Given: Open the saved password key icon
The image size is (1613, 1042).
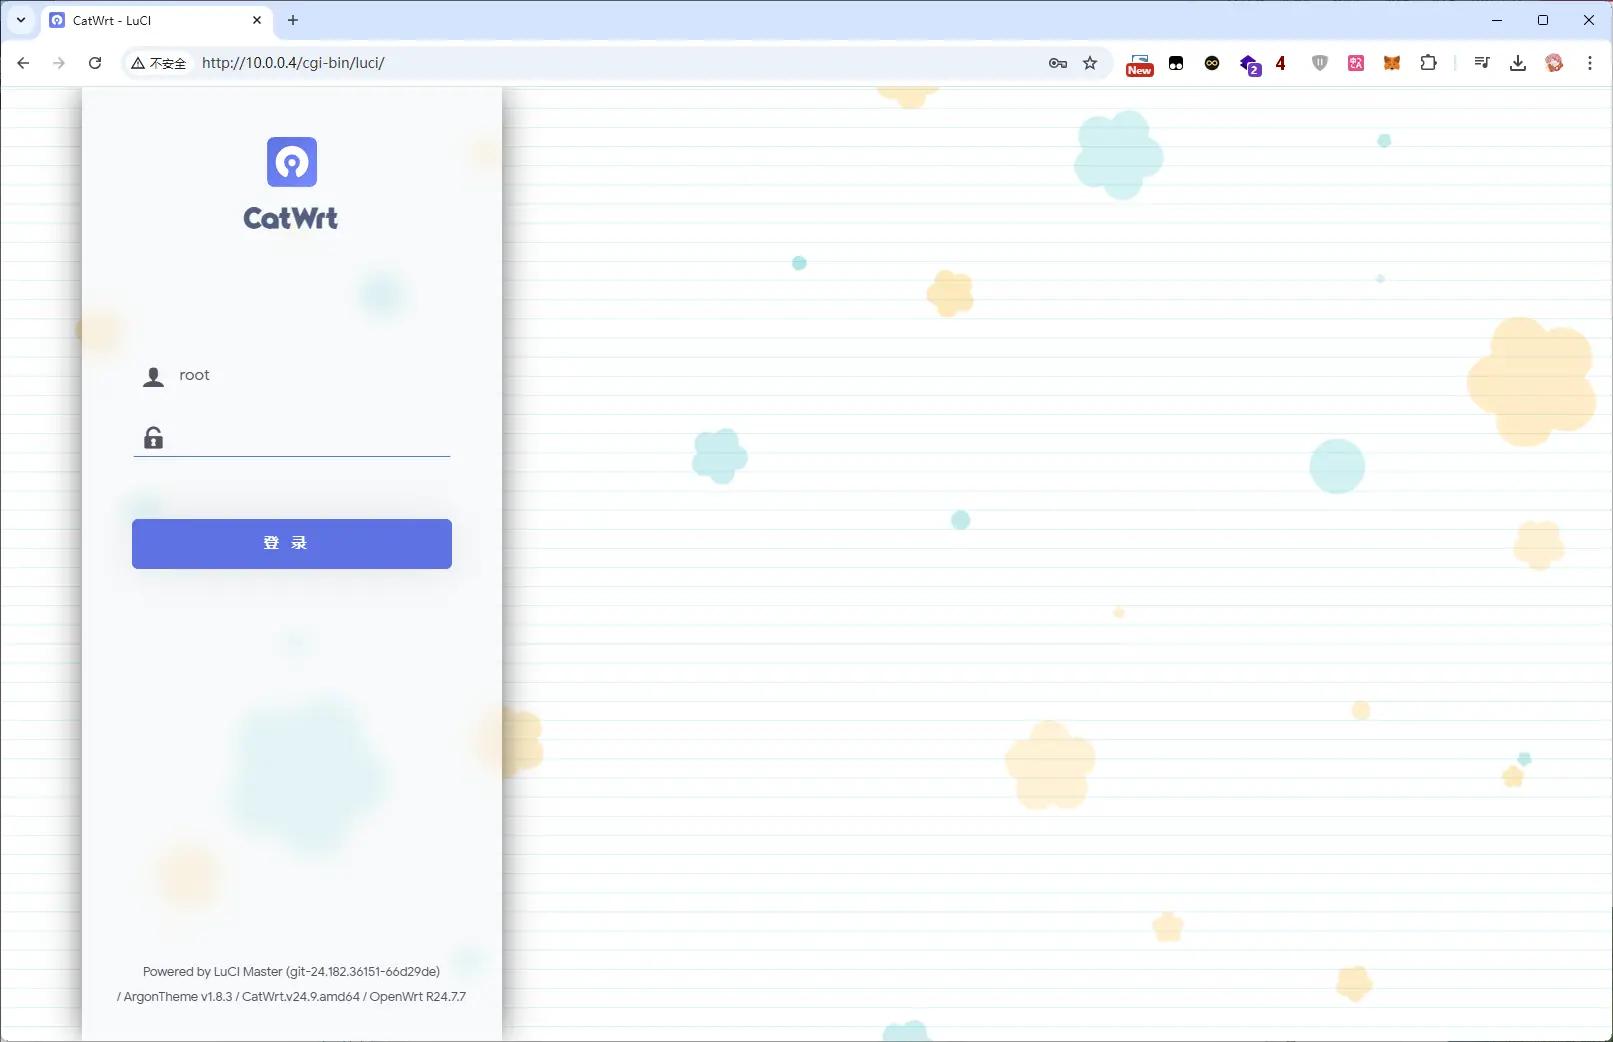Looking at the screenshot, I should point(1058,63).
